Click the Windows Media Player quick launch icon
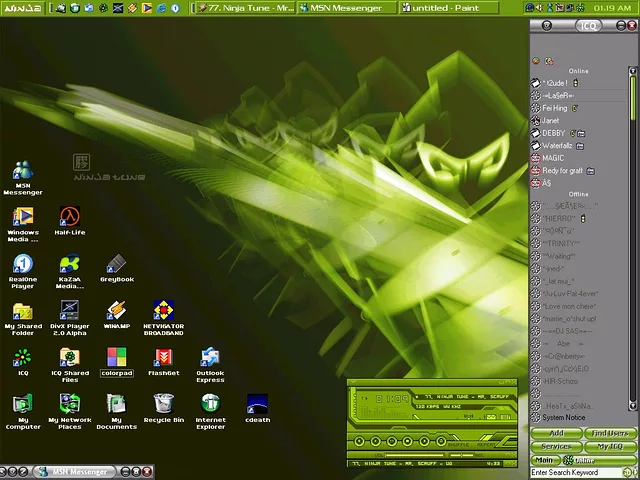Viewport: 640px width, 480px height. [147, 7]
